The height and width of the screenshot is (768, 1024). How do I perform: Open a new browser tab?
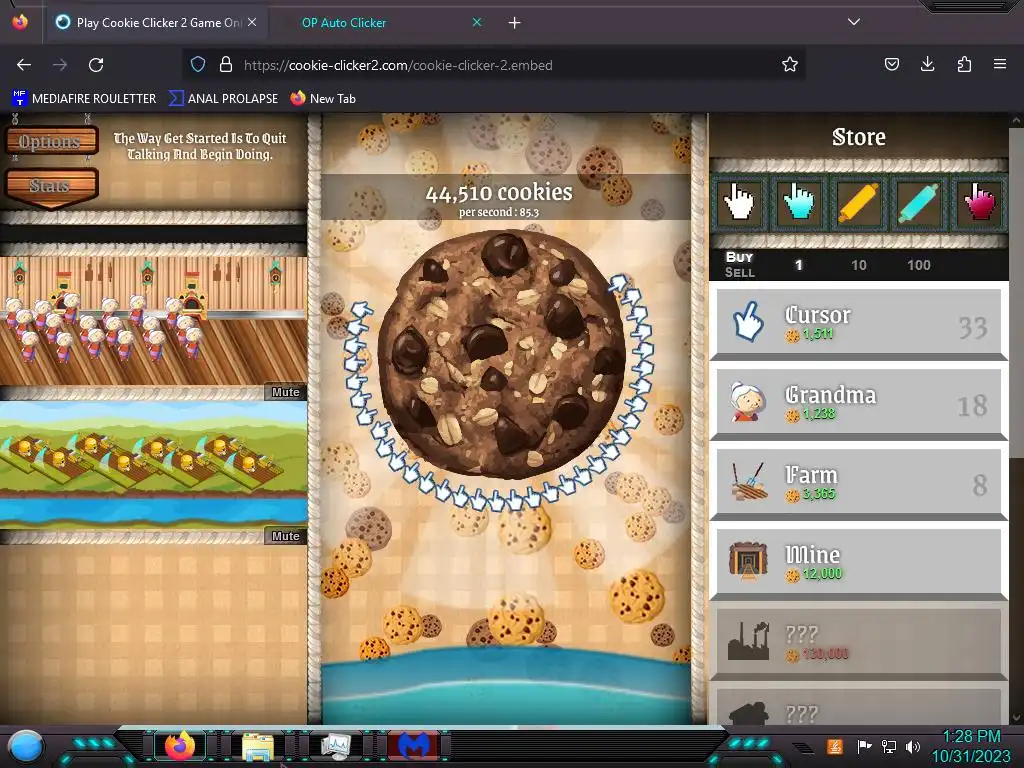click(x=515, y=23)
